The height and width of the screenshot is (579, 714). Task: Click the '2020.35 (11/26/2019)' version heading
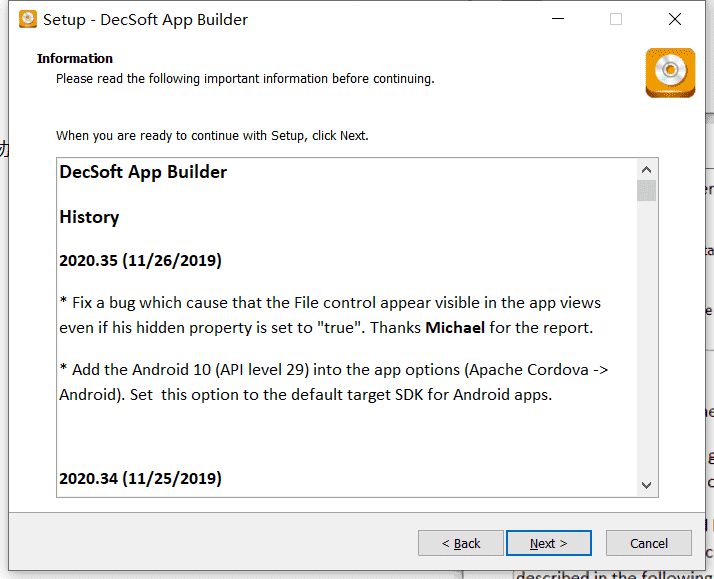pyautogui.click(x=140, y=260)
